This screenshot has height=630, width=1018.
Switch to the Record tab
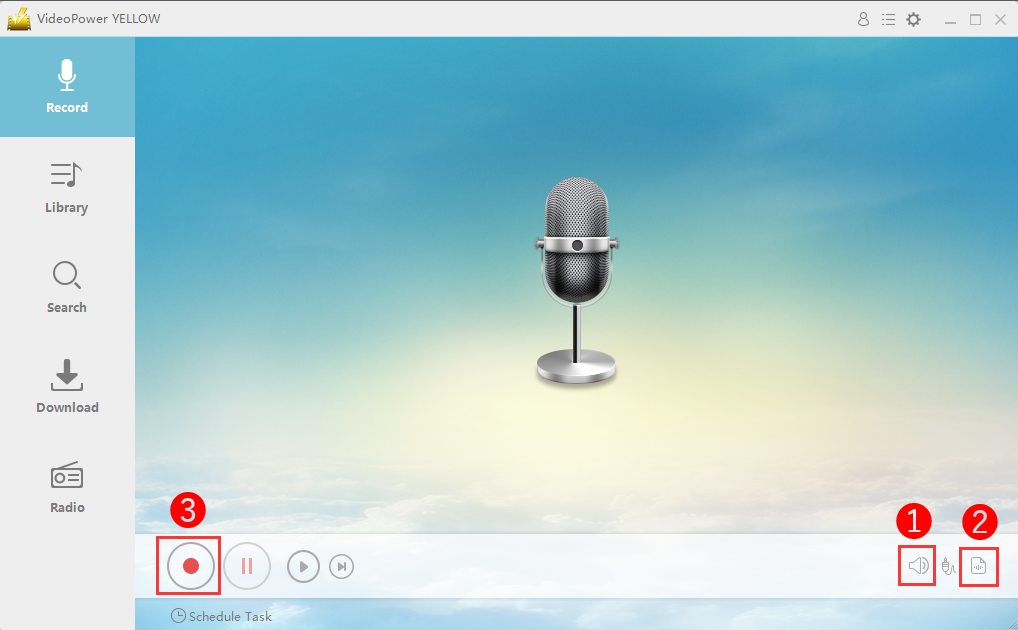tap(67, 87)
